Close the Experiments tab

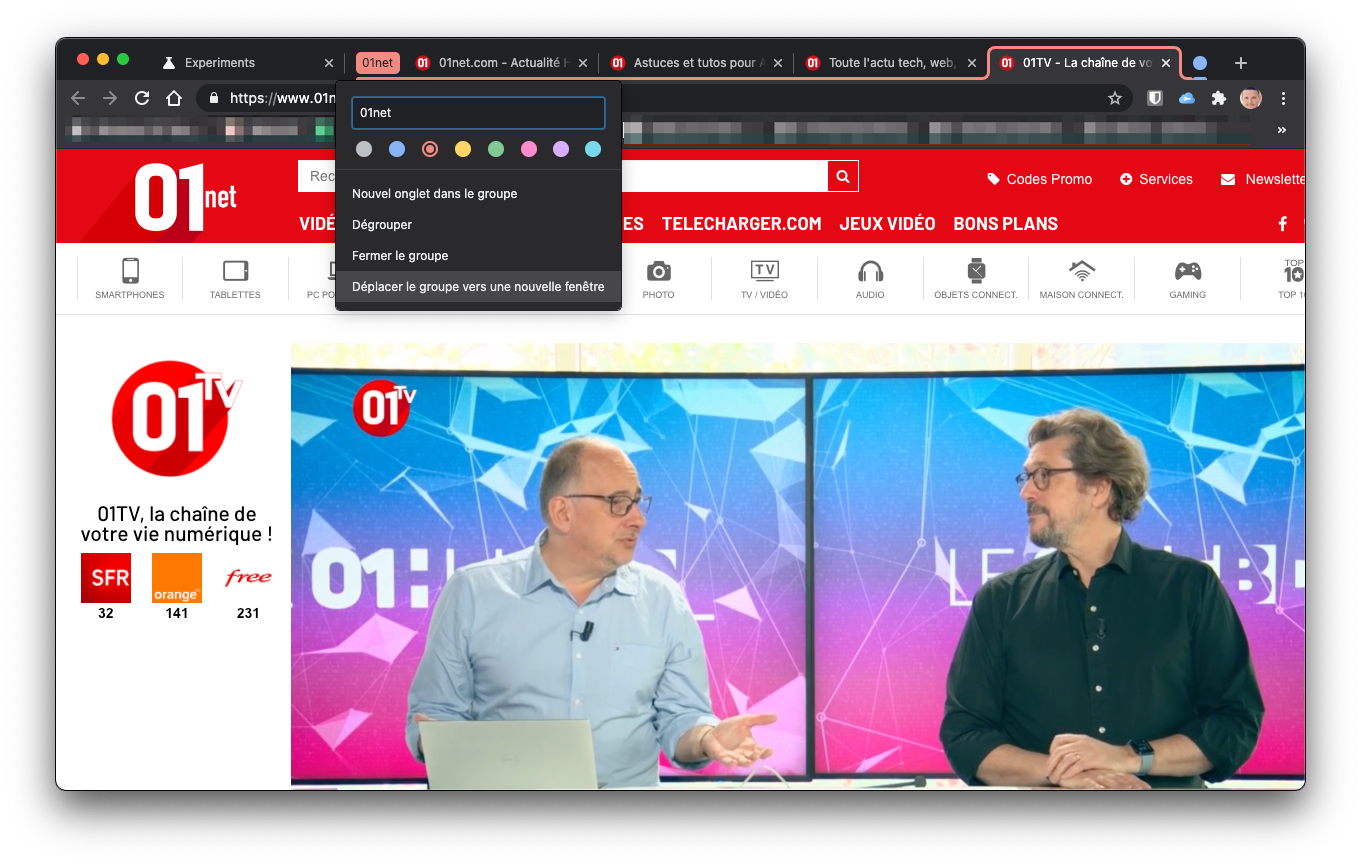click(x=329, y=63)
